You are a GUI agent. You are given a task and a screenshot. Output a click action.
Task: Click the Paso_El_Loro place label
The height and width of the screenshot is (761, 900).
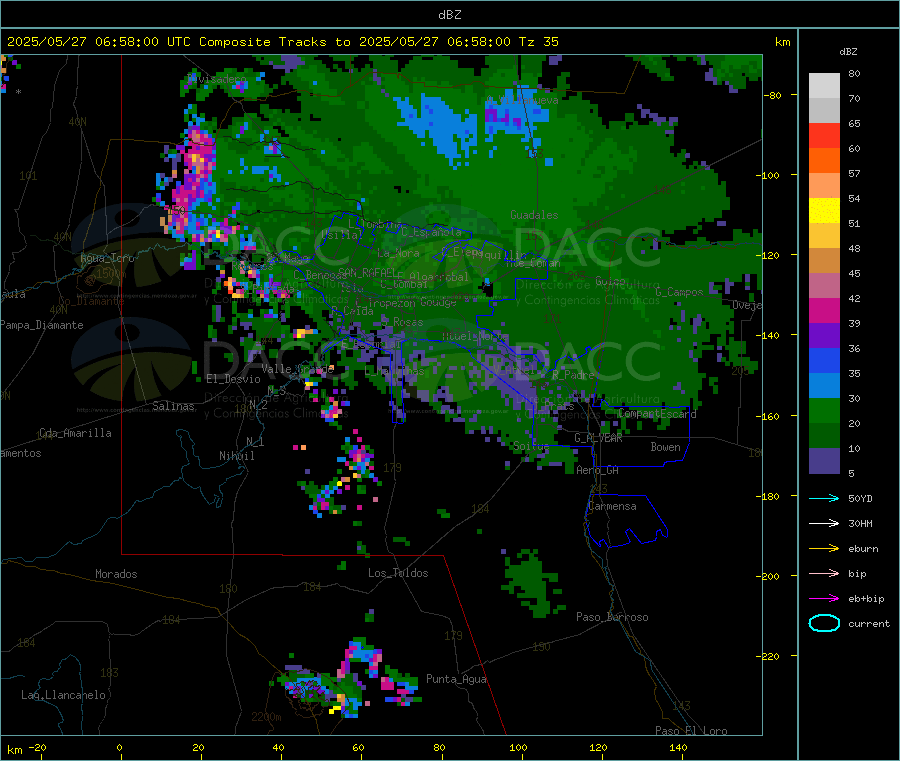[692, 731]
